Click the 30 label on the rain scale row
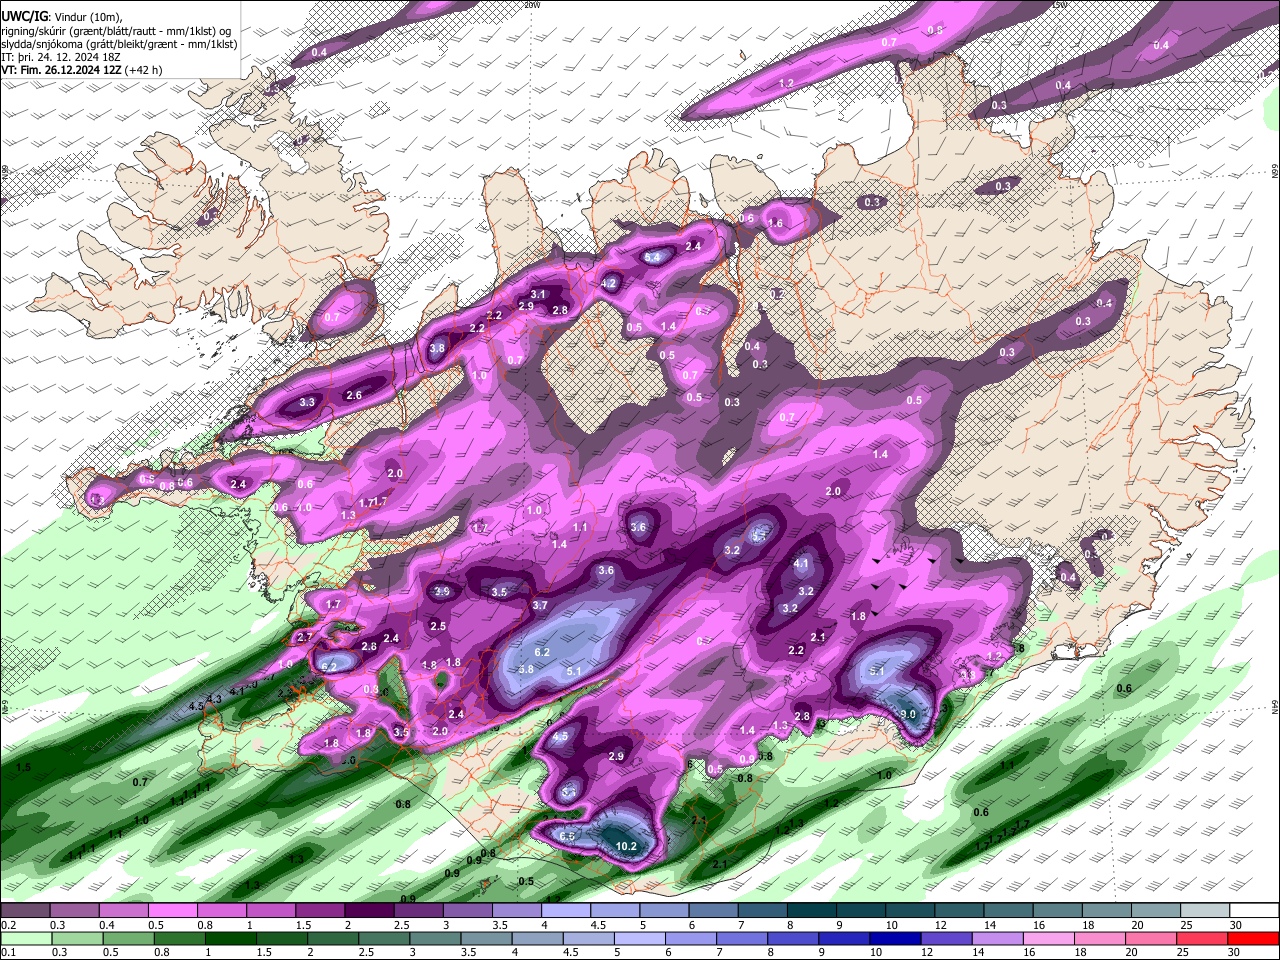The image size is (1280, 960). 1235,952
